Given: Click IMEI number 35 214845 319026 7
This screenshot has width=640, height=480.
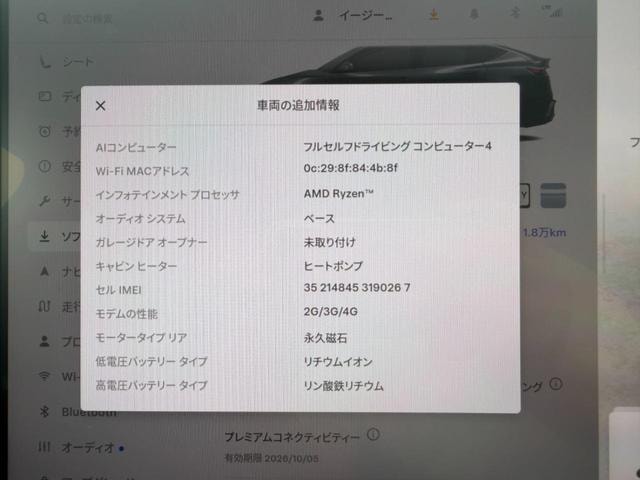Looking at the screenshot, I should (x=357, y=288).
